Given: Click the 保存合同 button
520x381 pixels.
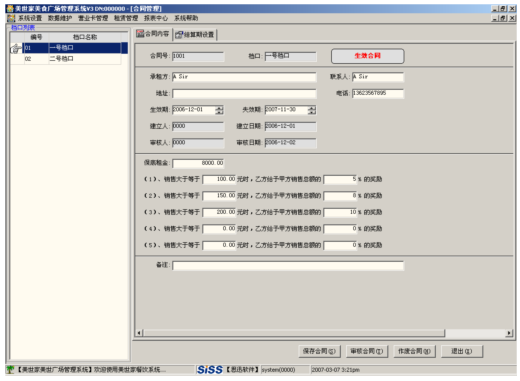Looking at the screenshot, I should (x=319, y=351).
